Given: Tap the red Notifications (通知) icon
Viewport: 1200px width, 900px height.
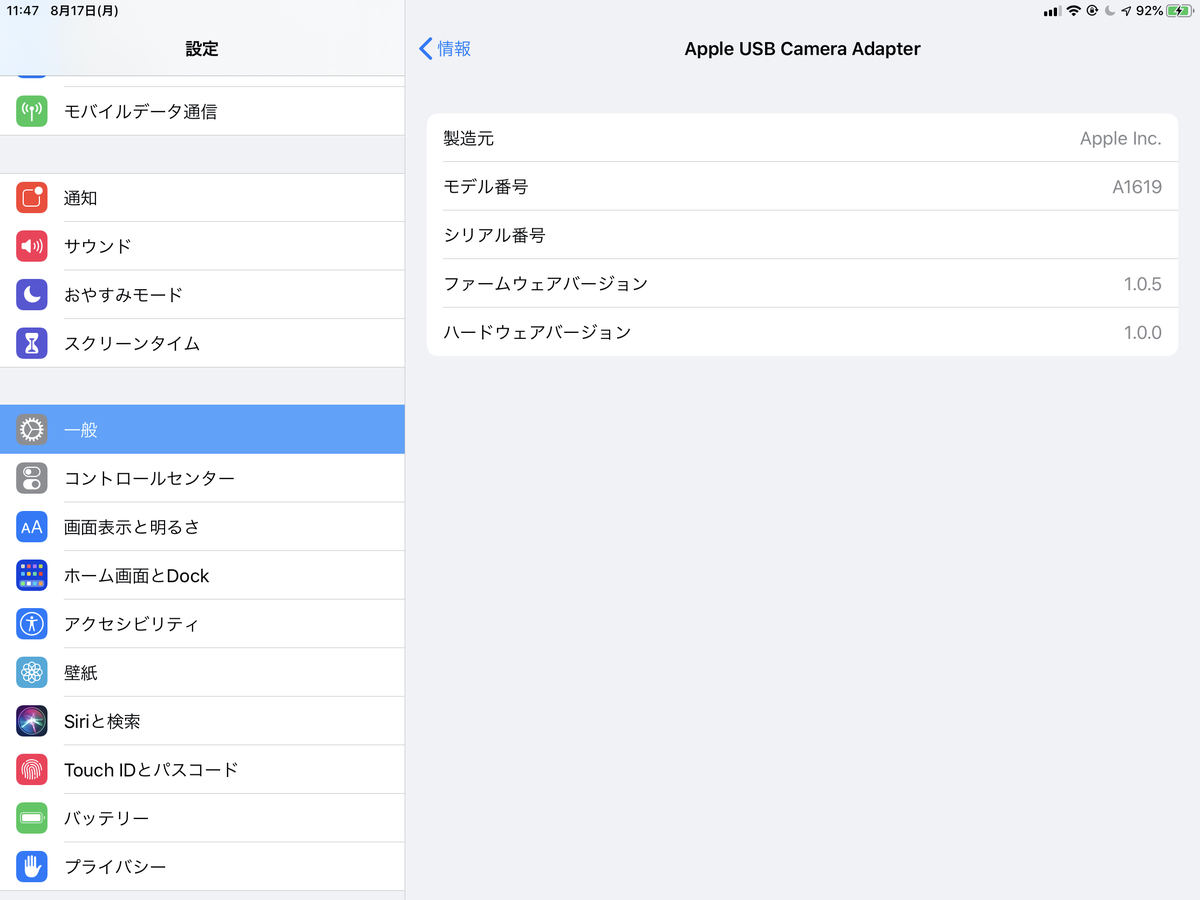Looking at the screenshot, I should click(x=32, y=198).
